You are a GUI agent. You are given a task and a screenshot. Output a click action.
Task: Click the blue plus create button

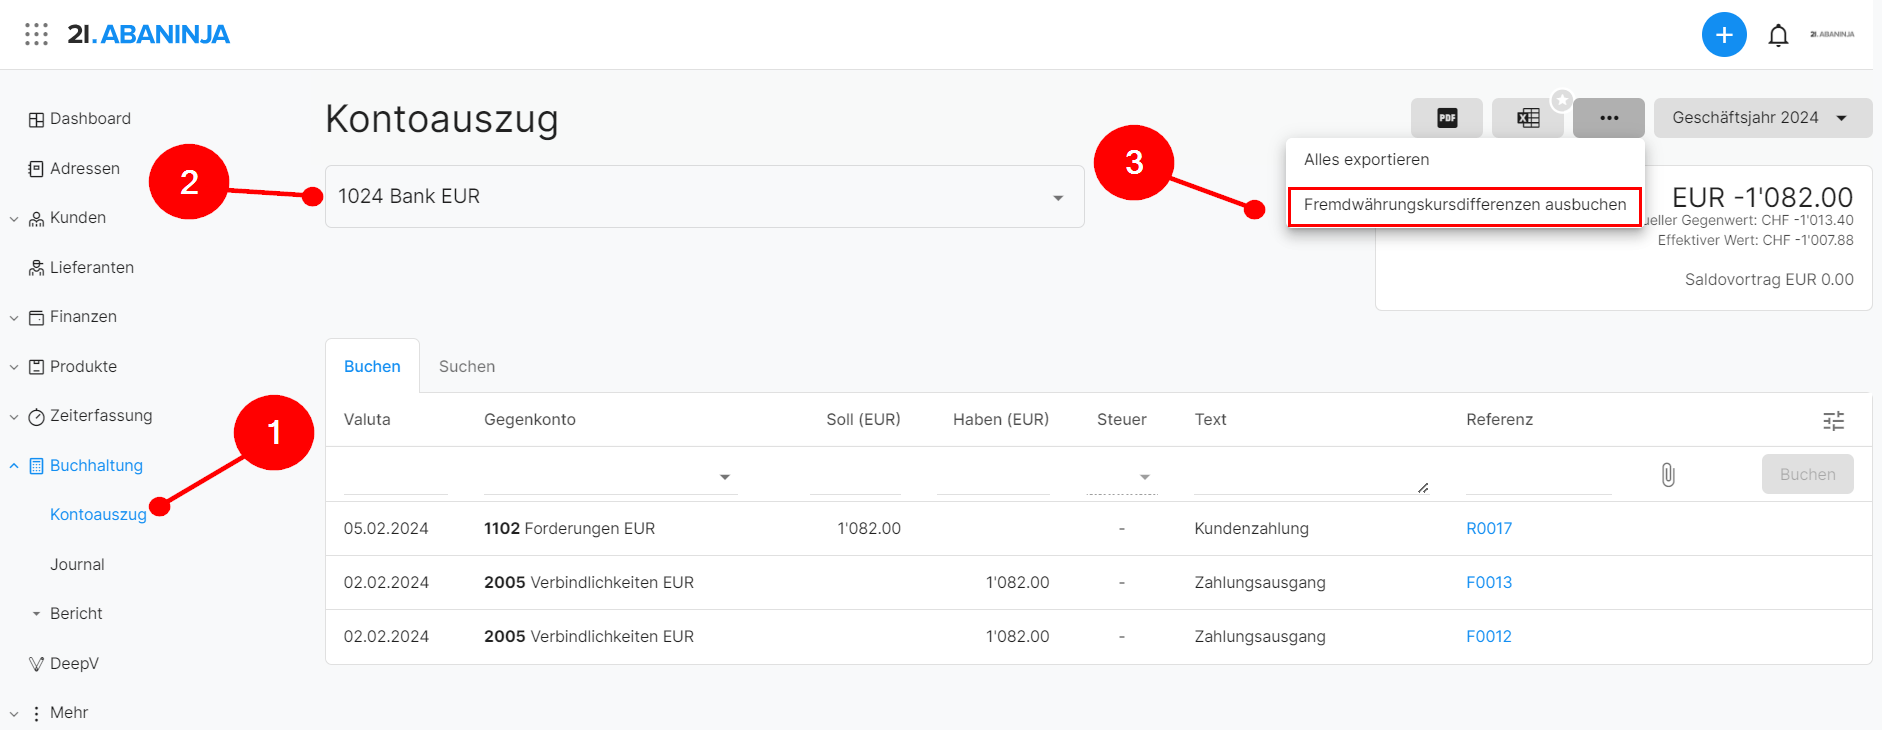pyautogui.click(x=1723, y=35)
